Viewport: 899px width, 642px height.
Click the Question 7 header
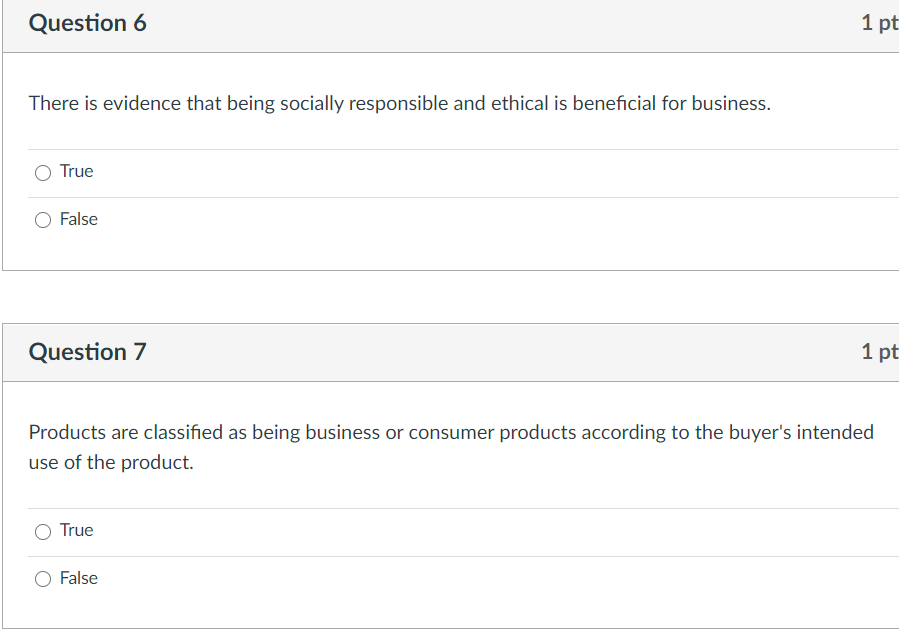(x=88, y=352)
